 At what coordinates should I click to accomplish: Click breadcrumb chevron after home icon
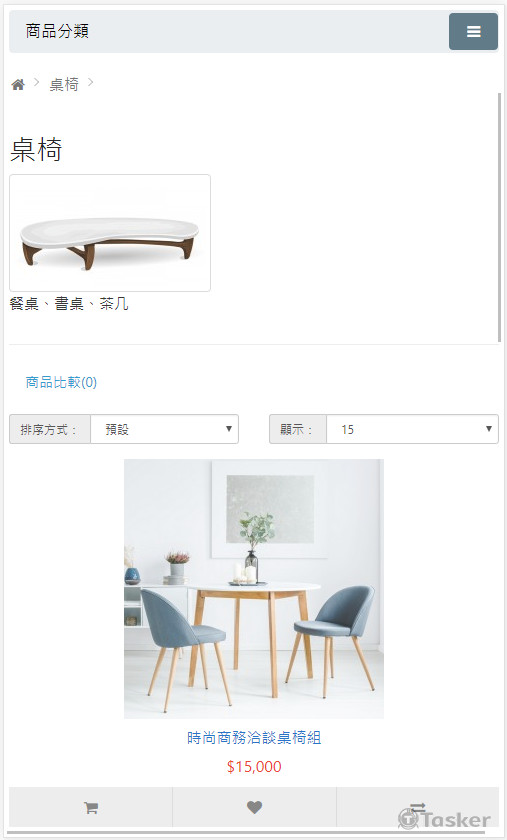37,82
